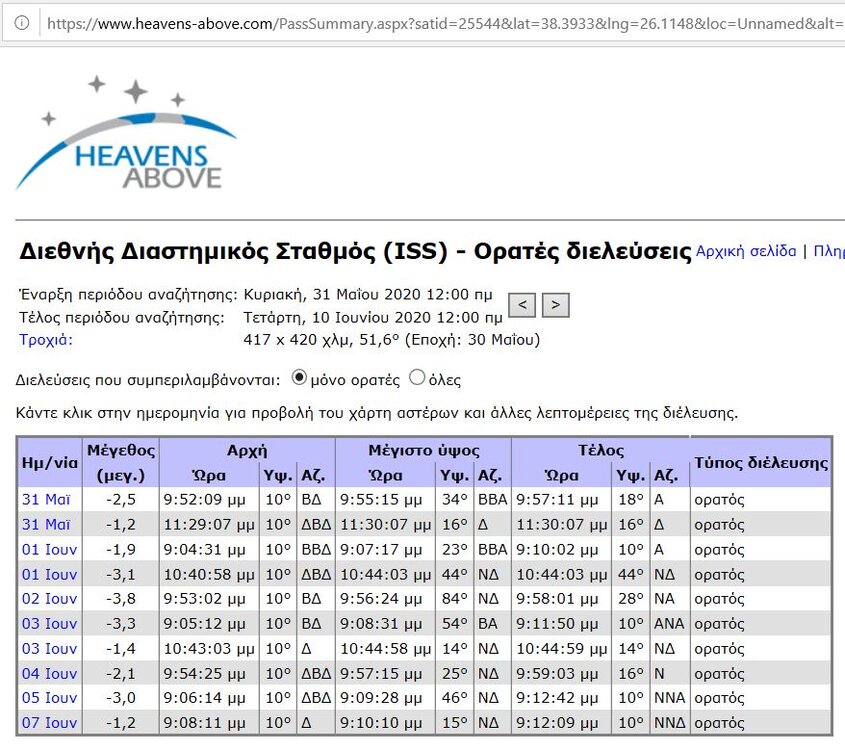Open the 31 Μαϊ pass at 11:29:07
The height and width of the screenshot is (750, 845).
click(x=46, y=524)
